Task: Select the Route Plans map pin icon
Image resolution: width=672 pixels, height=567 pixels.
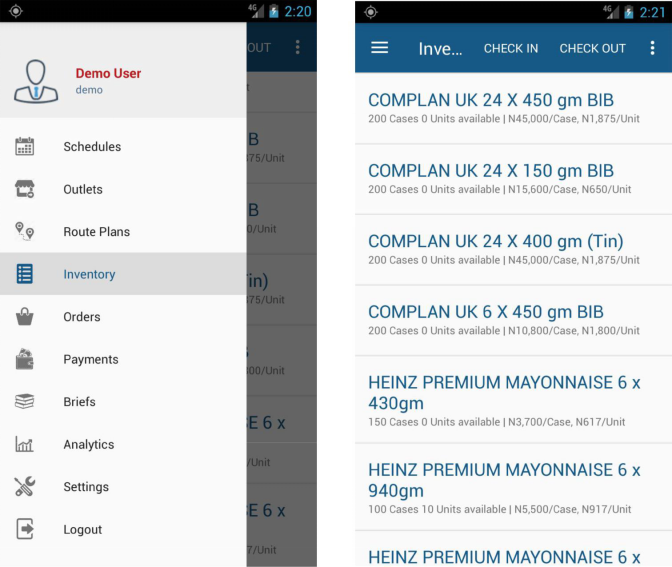Action: coord(24,231)
